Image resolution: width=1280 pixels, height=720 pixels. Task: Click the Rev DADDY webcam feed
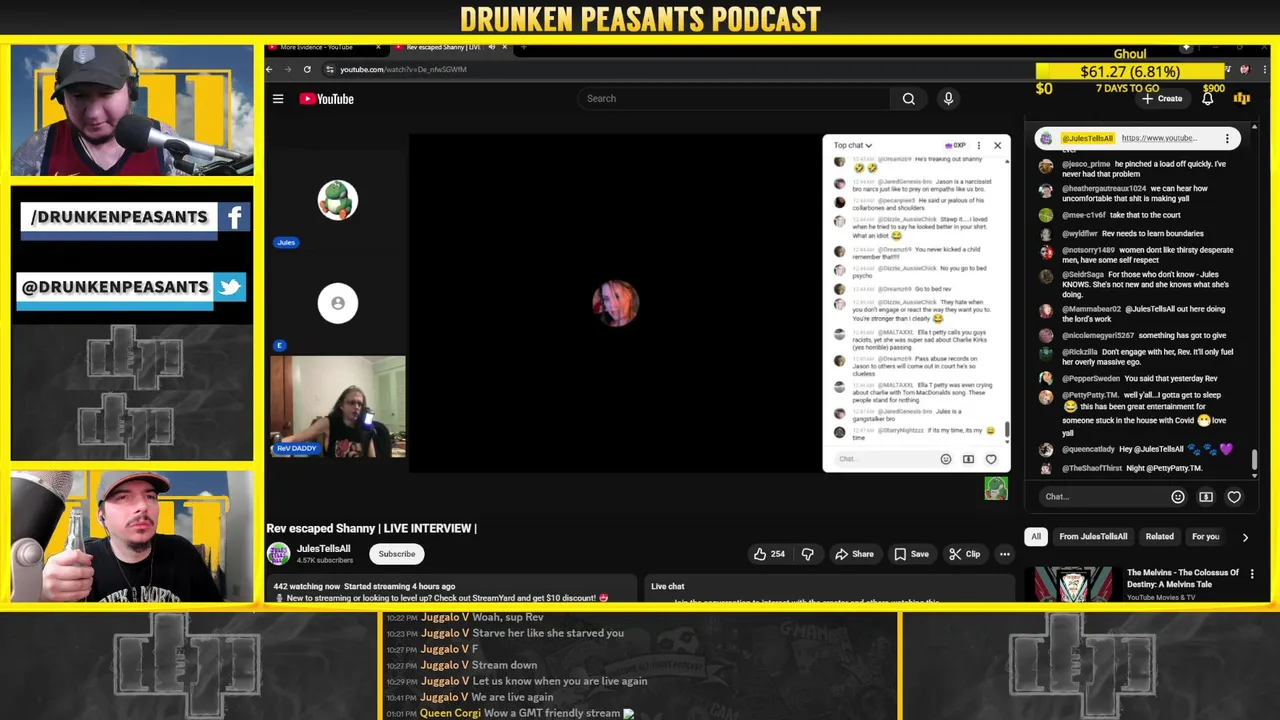point(338,407)
